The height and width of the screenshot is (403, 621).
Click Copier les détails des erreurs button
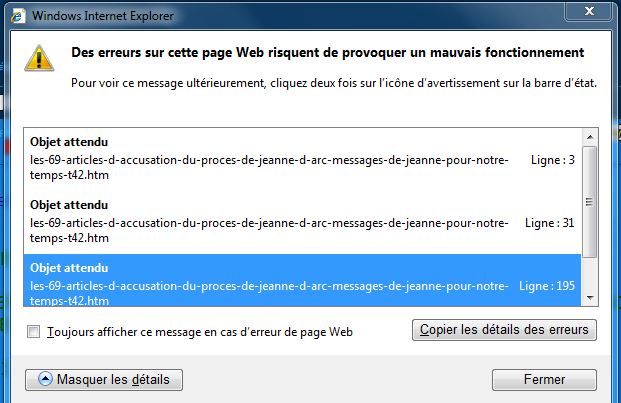click(x=504, y=330)
